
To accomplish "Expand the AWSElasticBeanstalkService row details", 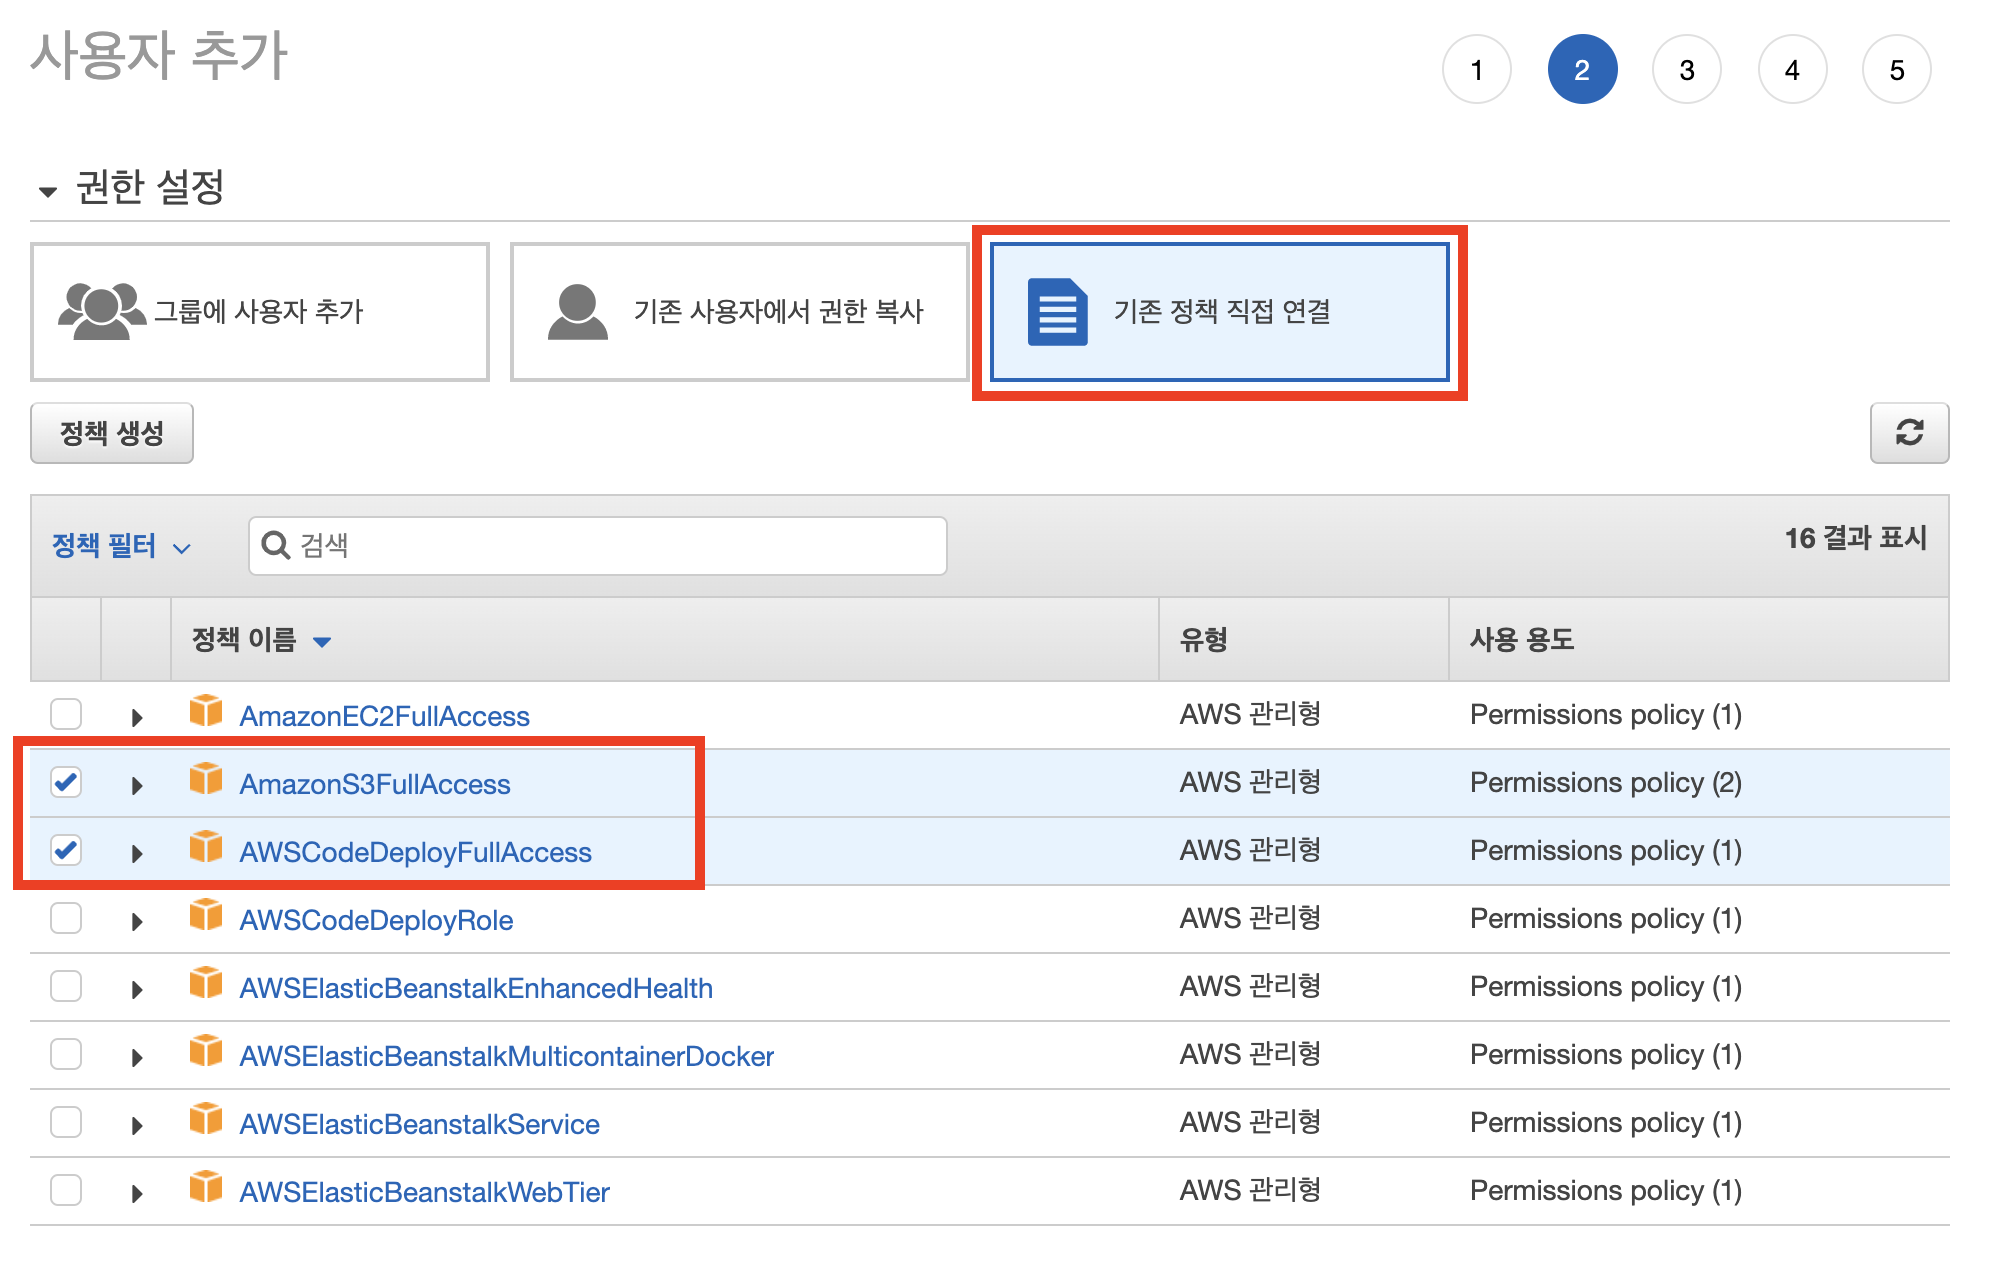I will coord(137,1125).
